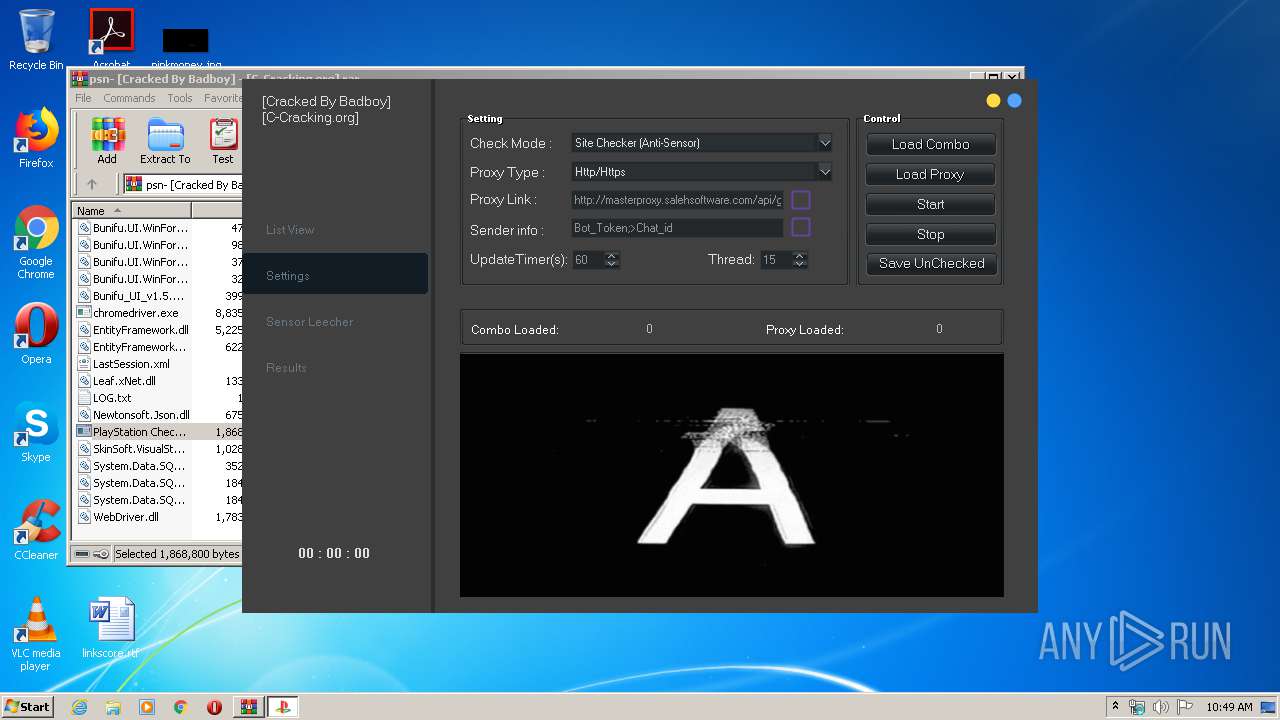Click the Proxy Link input field
This screenshot has width=1280, height=720.
coord(677,200)
